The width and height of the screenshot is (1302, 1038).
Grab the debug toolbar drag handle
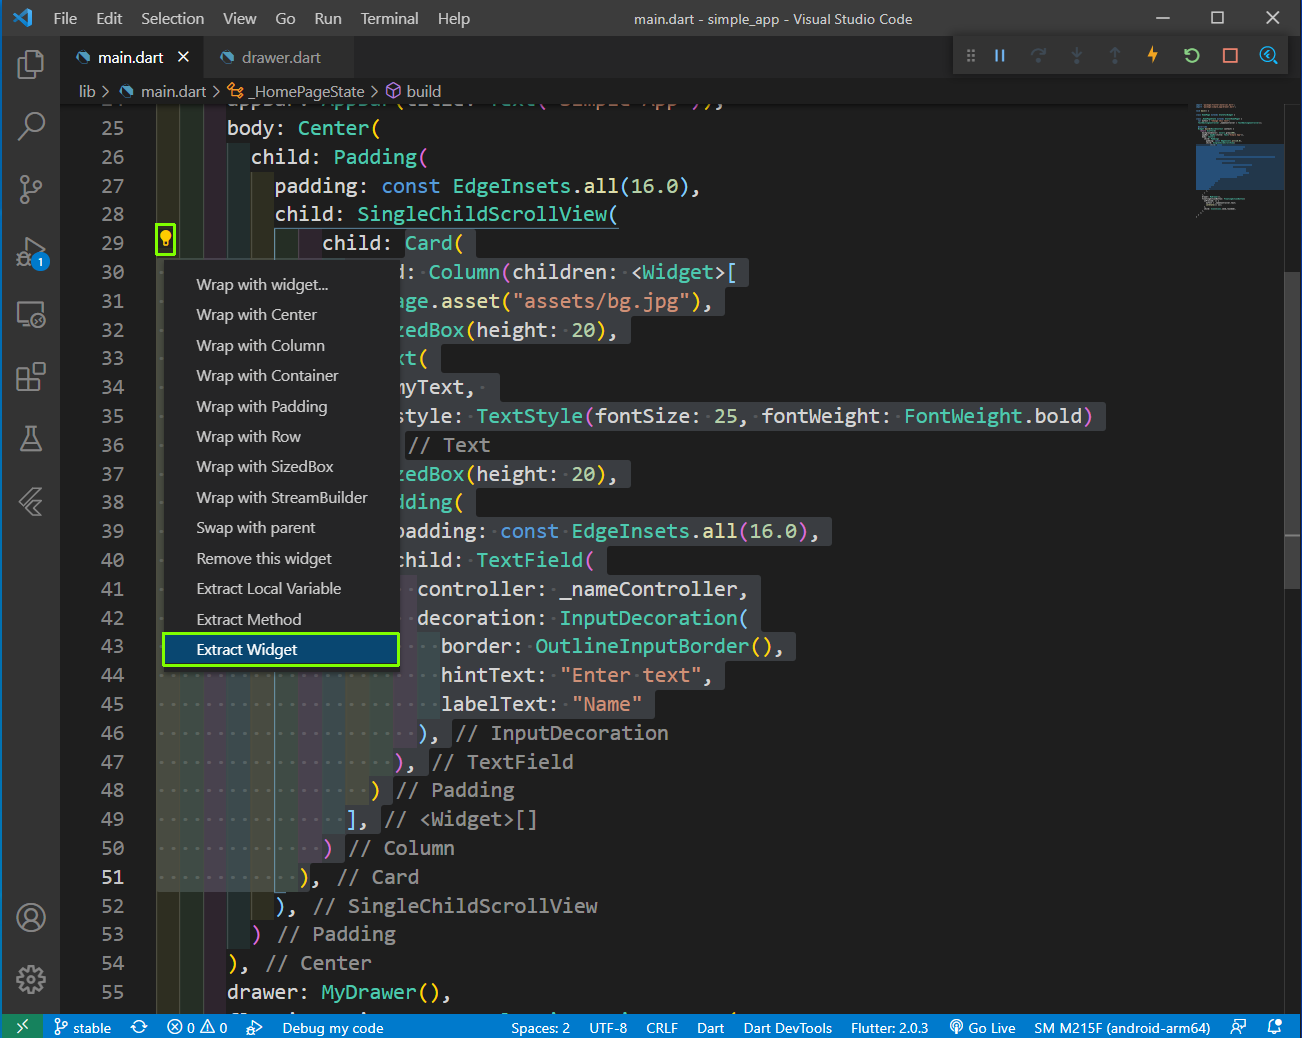pyautogui.click(x=970, y=56)
